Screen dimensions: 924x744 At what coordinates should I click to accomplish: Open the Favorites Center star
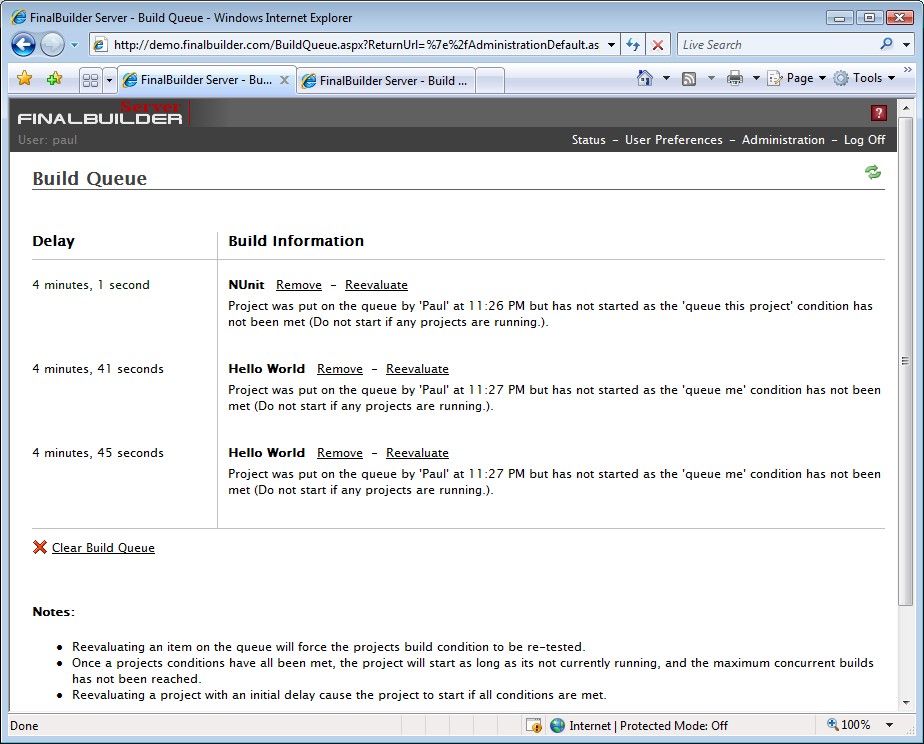[25, 78]
